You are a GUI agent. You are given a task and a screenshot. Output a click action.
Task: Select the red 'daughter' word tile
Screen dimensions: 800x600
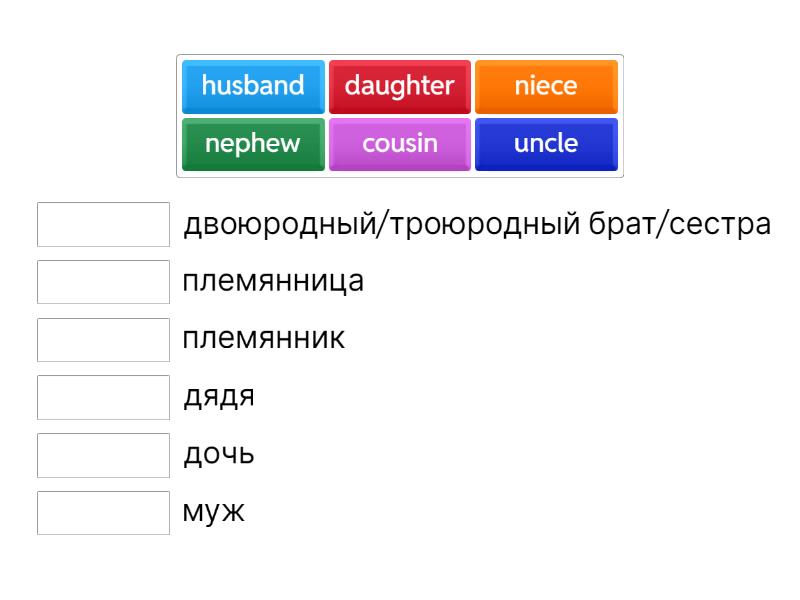399,86
